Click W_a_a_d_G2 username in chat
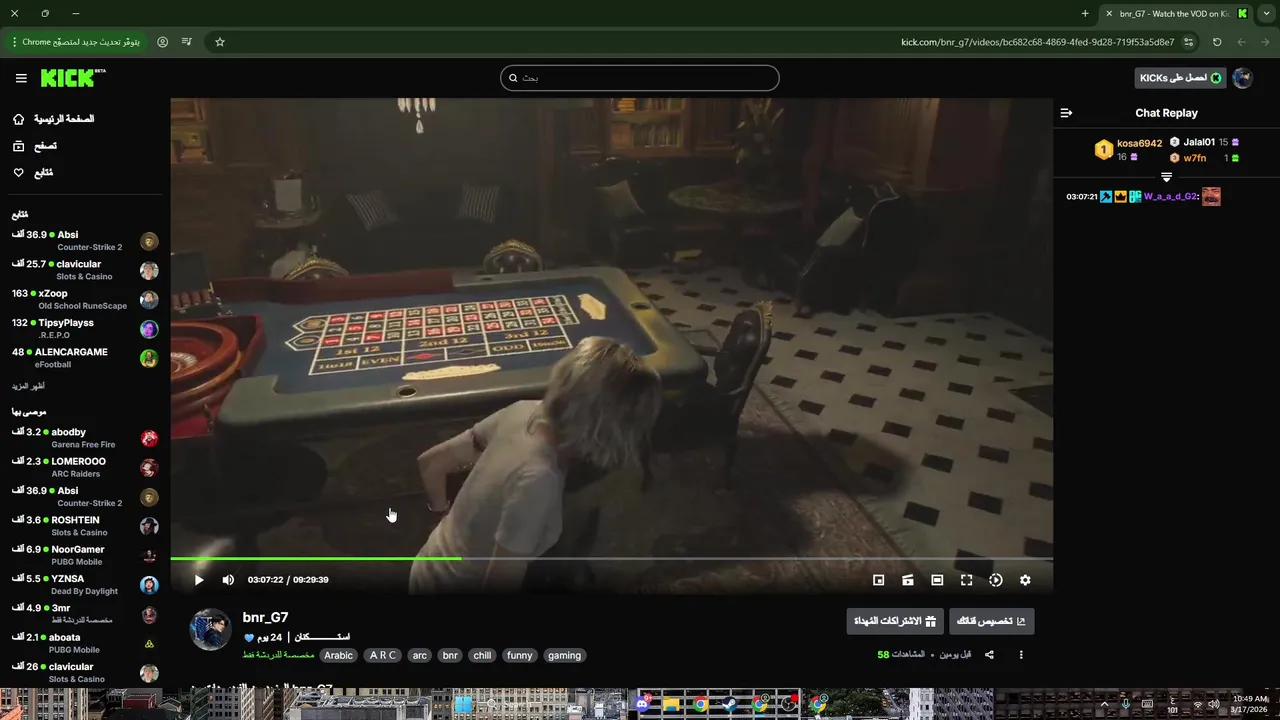The image size is (1280, 720). coord(1170,197)
